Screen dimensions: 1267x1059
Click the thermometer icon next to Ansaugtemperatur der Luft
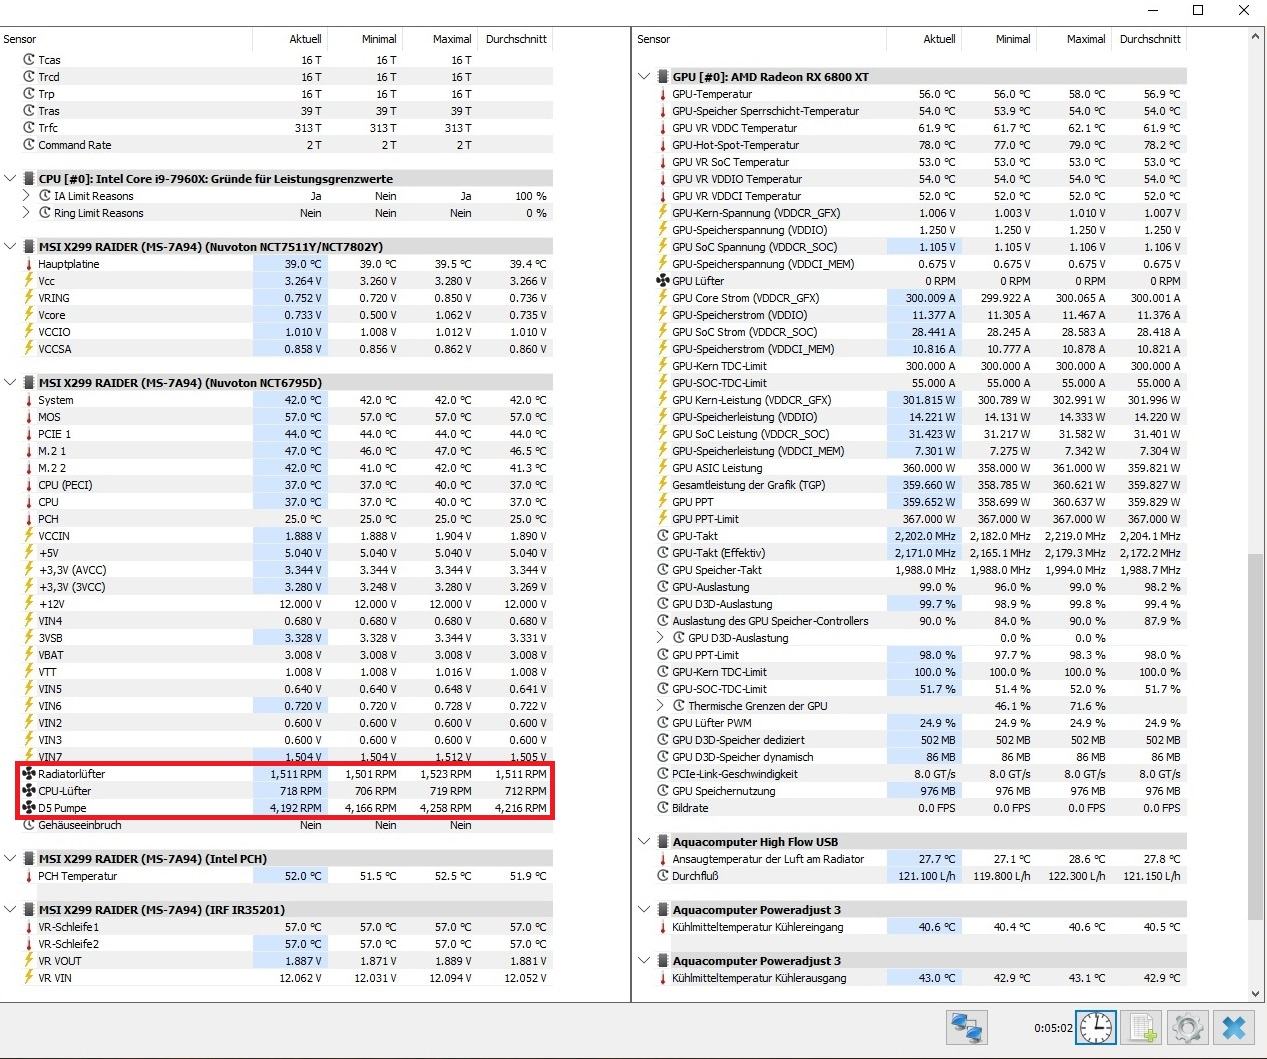(663, 859)
